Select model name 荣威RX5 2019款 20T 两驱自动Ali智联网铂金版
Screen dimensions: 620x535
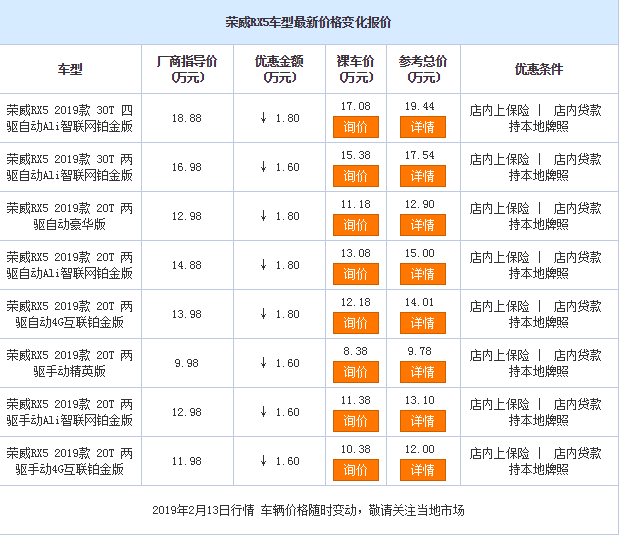[70, 265]
